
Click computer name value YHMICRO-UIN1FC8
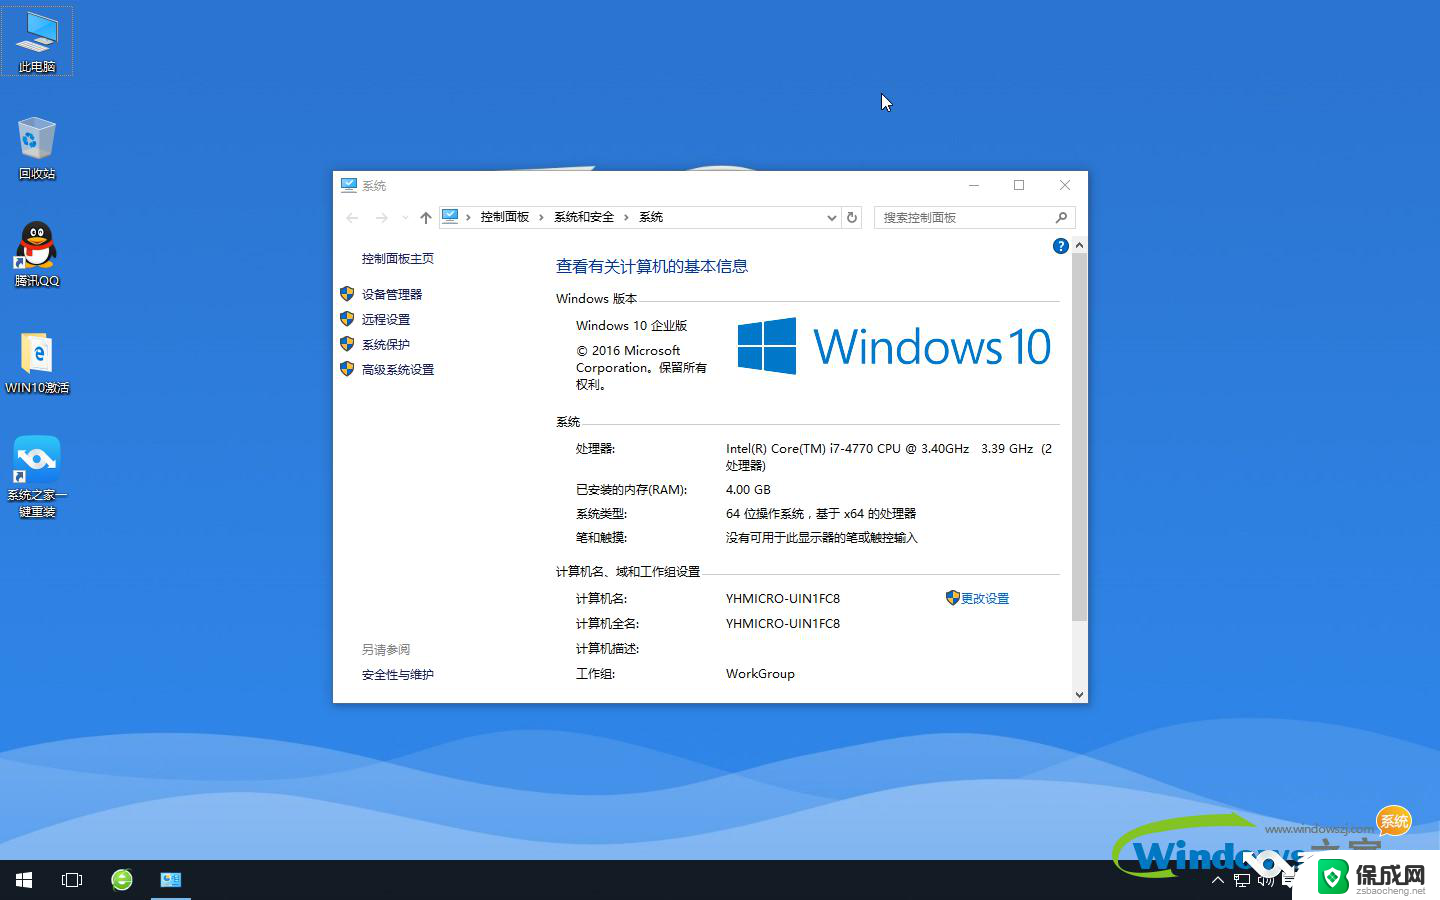[783, 598]
